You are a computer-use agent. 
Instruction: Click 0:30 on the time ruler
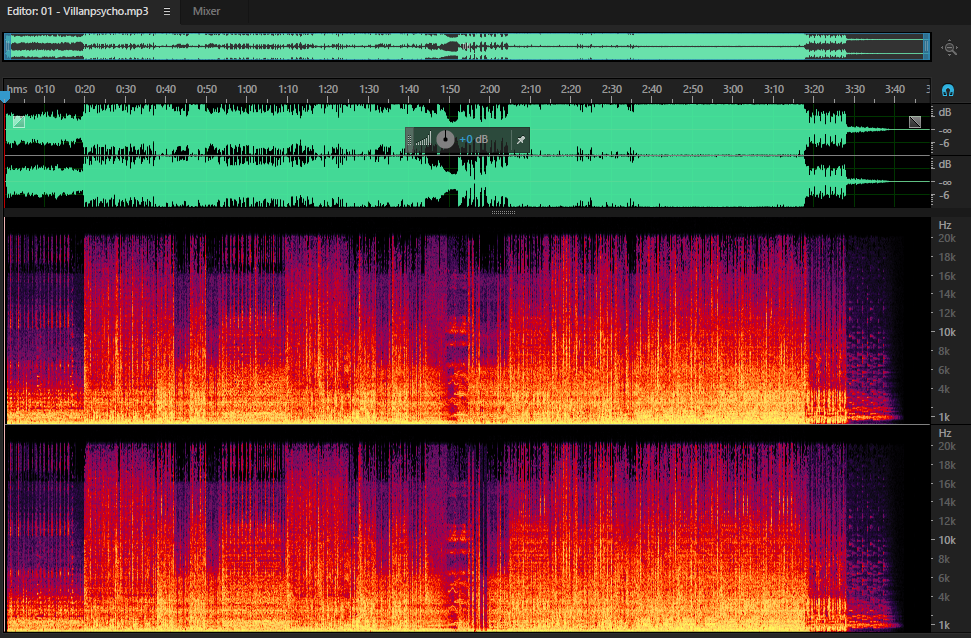pos(126,89)
